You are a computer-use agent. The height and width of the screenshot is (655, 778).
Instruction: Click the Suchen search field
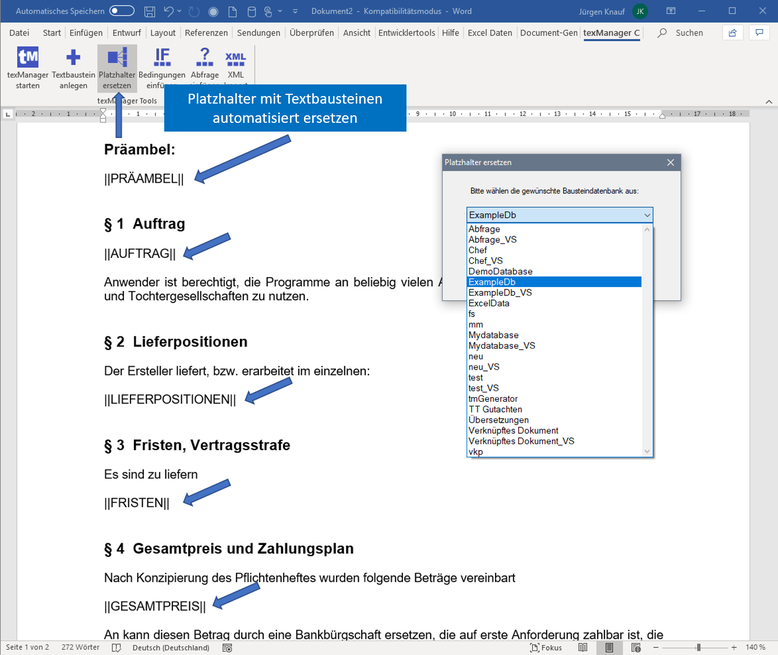(x=689, y=33)
